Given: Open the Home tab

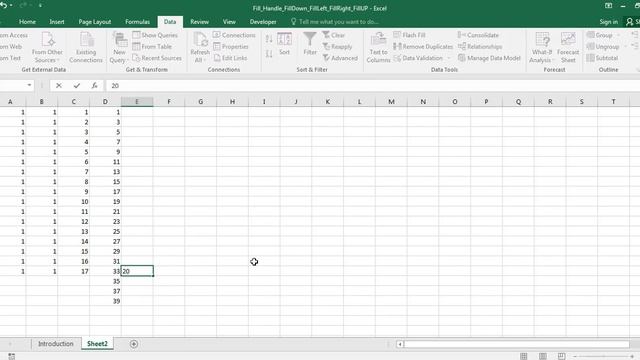Looking at the screenshot, I should click(27, 22).
